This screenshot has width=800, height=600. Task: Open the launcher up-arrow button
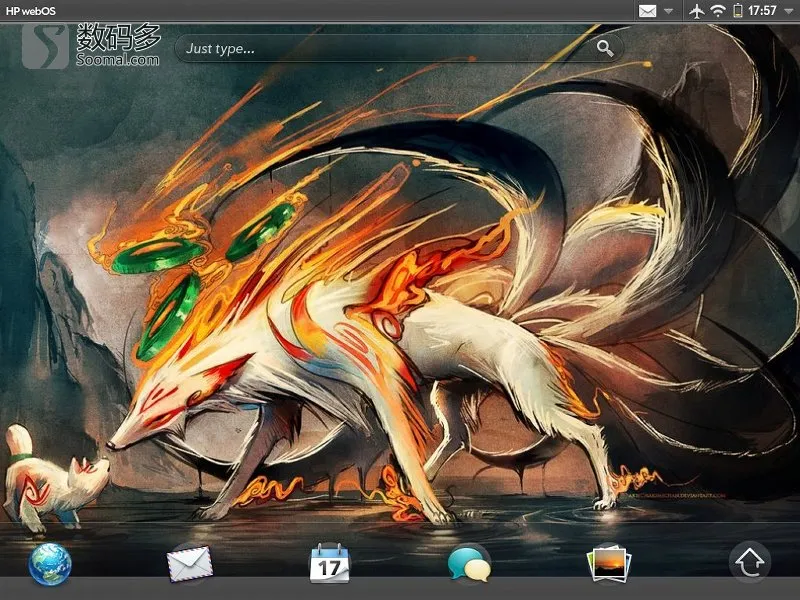point(749,562)
